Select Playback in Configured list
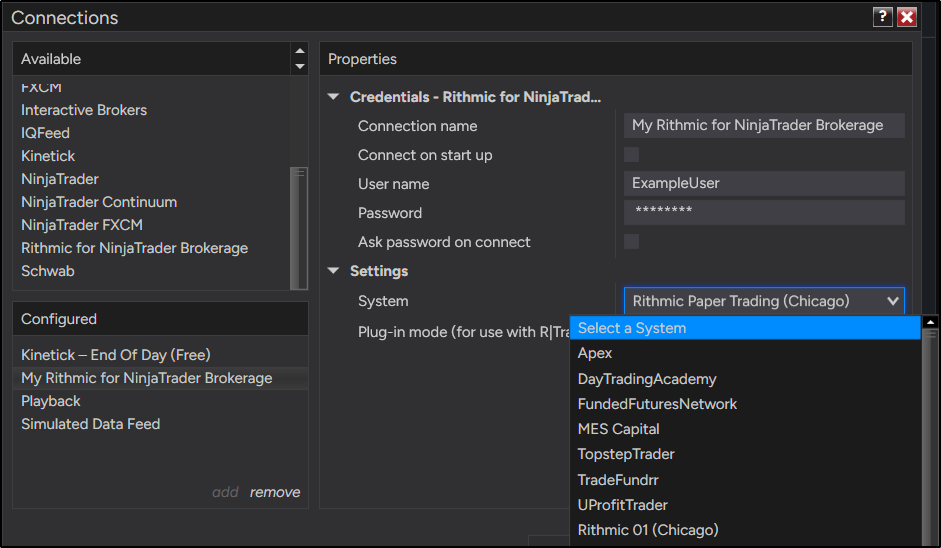941x548 pixels. 160,401
